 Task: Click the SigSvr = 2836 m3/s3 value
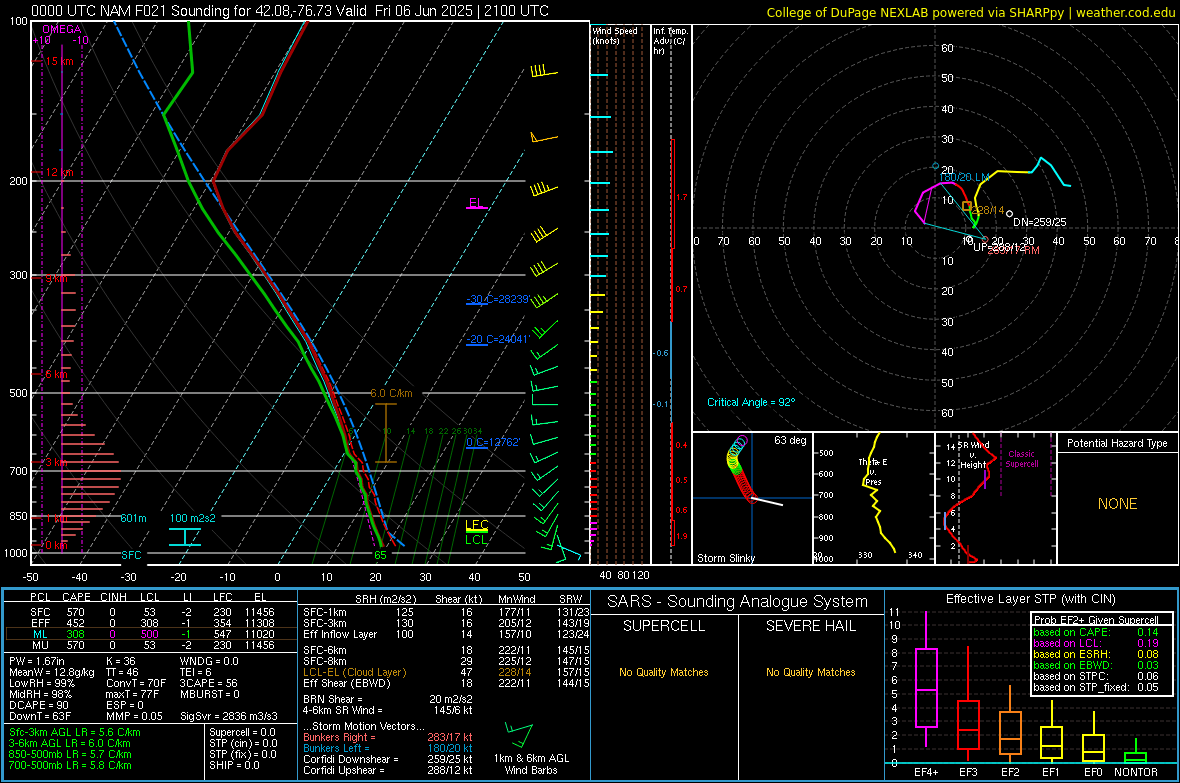coord(229,716)
